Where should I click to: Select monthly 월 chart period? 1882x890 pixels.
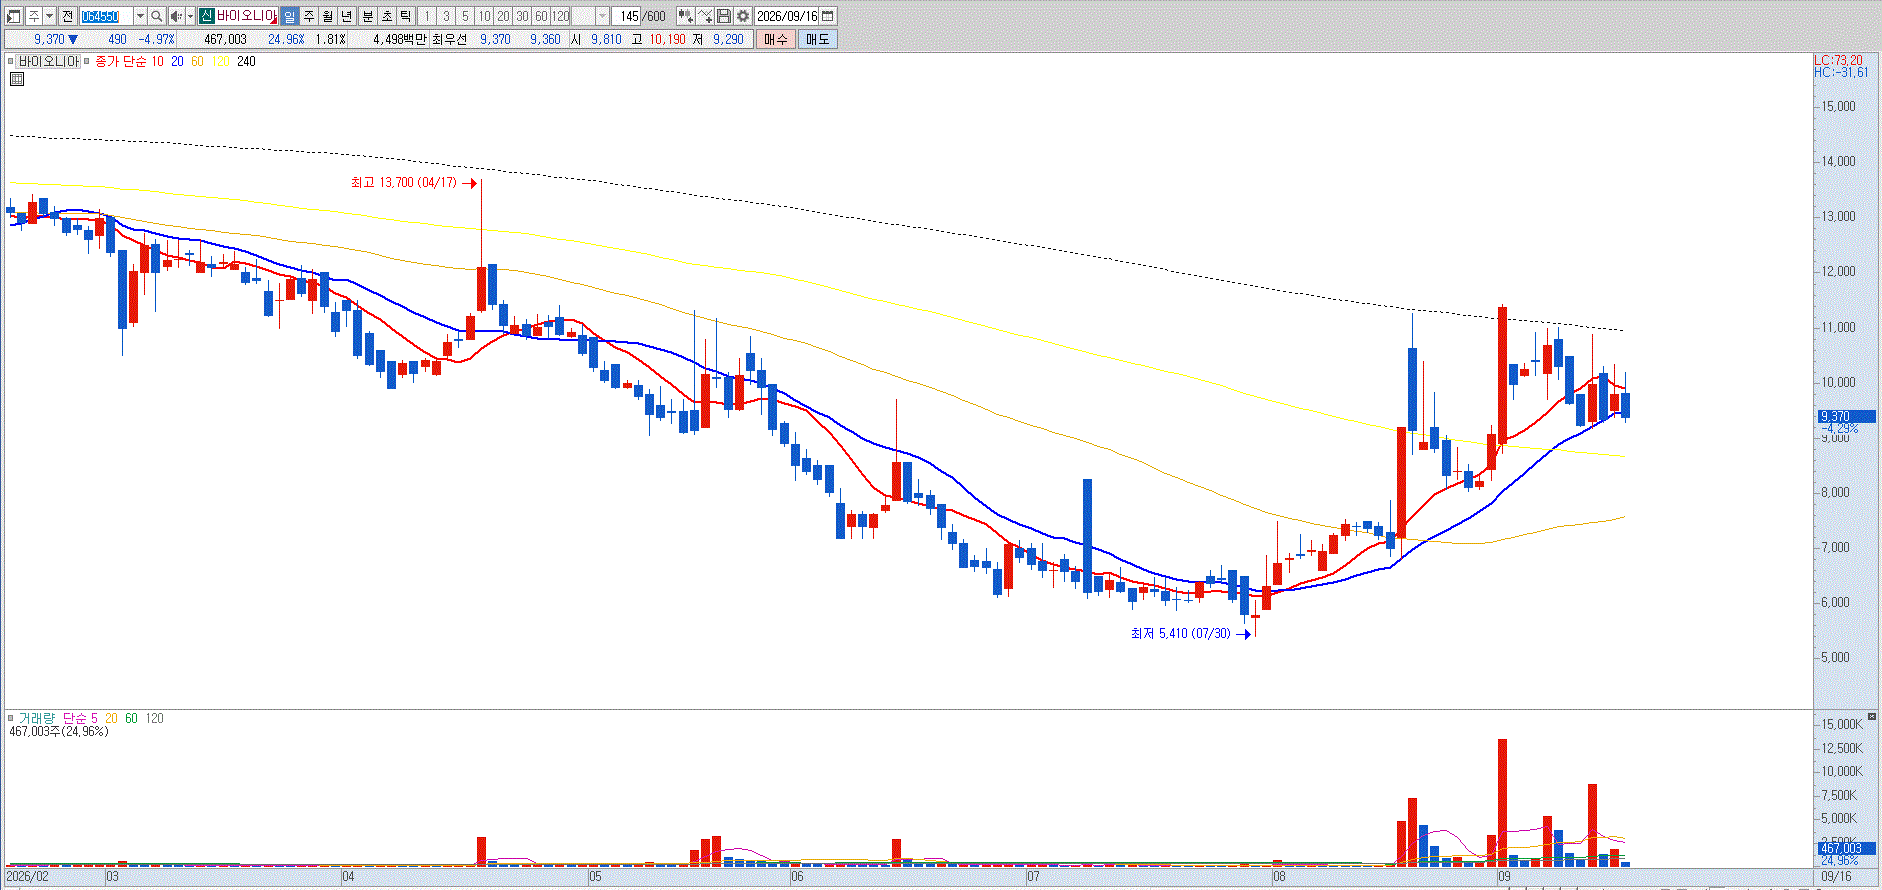point(328,16)
